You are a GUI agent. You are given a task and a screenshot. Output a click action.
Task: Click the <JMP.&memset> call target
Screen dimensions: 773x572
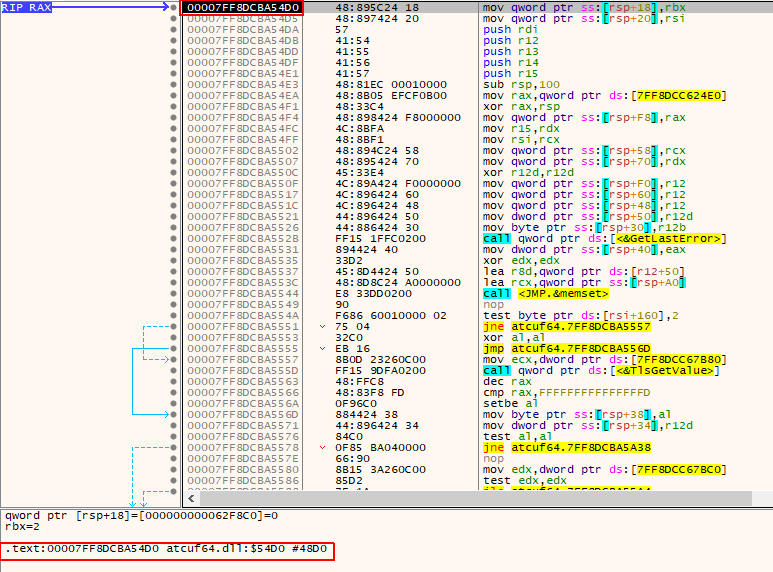[563, 293]
